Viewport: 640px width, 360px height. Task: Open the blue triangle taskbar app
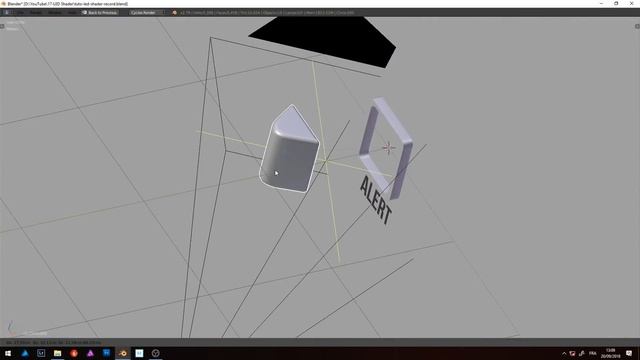(25, 353)
